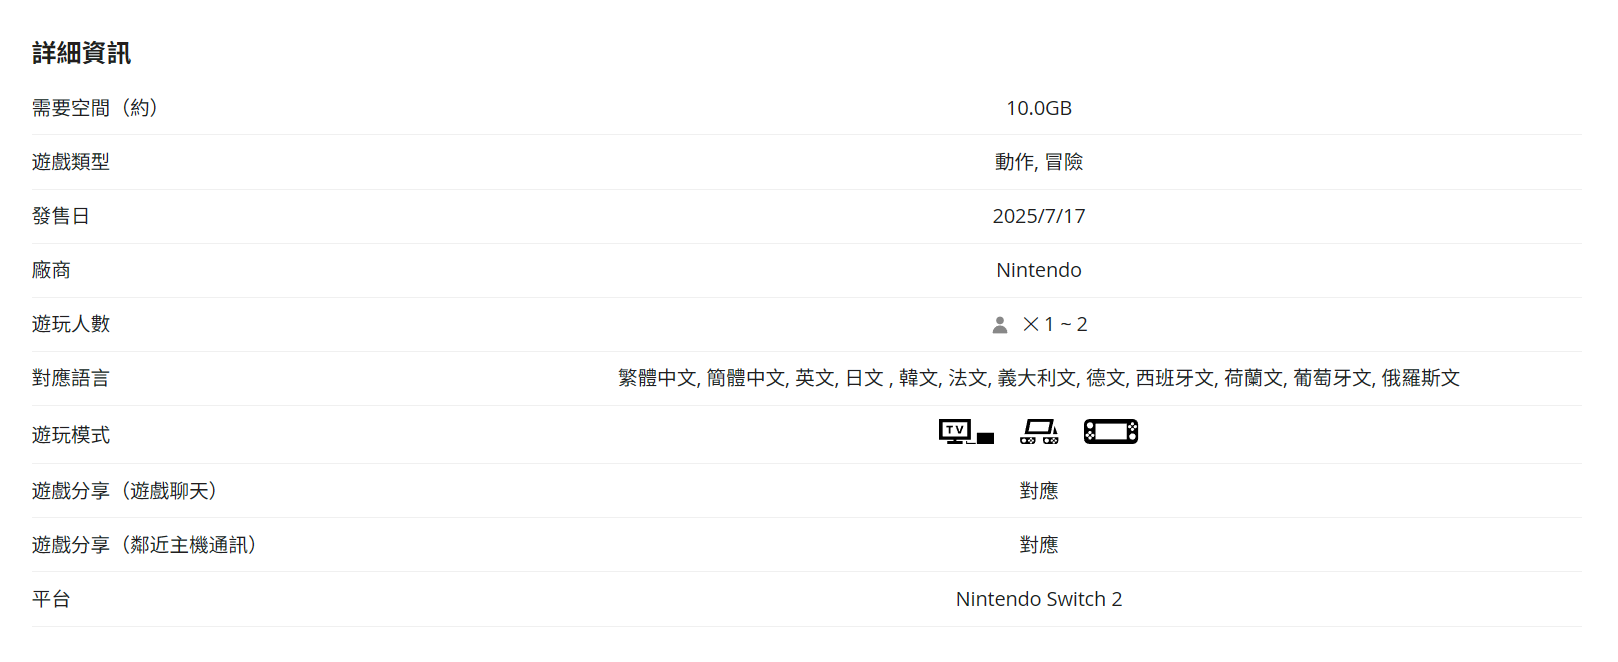Click the Nintendo publisher name
The height and width of the screenshot is (662, 1618).
pos(1038,270)
